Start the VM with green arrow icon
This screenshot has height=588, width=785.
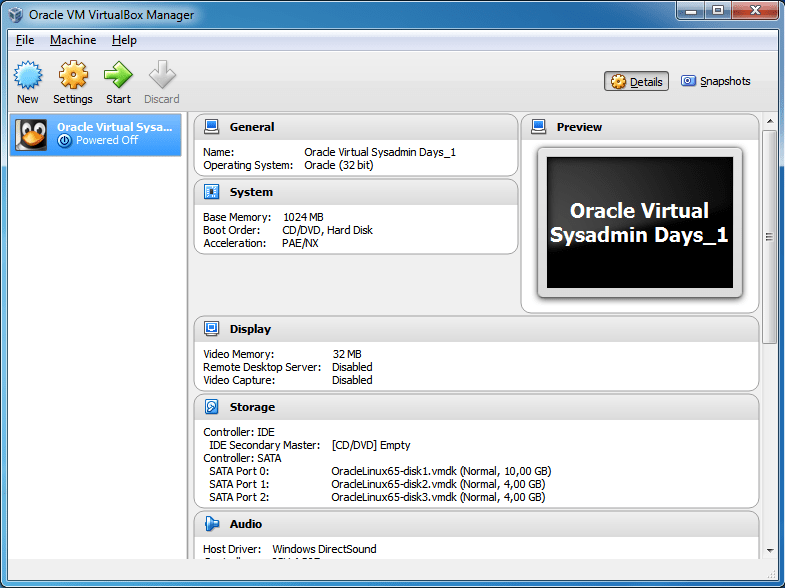coord(118,75)
